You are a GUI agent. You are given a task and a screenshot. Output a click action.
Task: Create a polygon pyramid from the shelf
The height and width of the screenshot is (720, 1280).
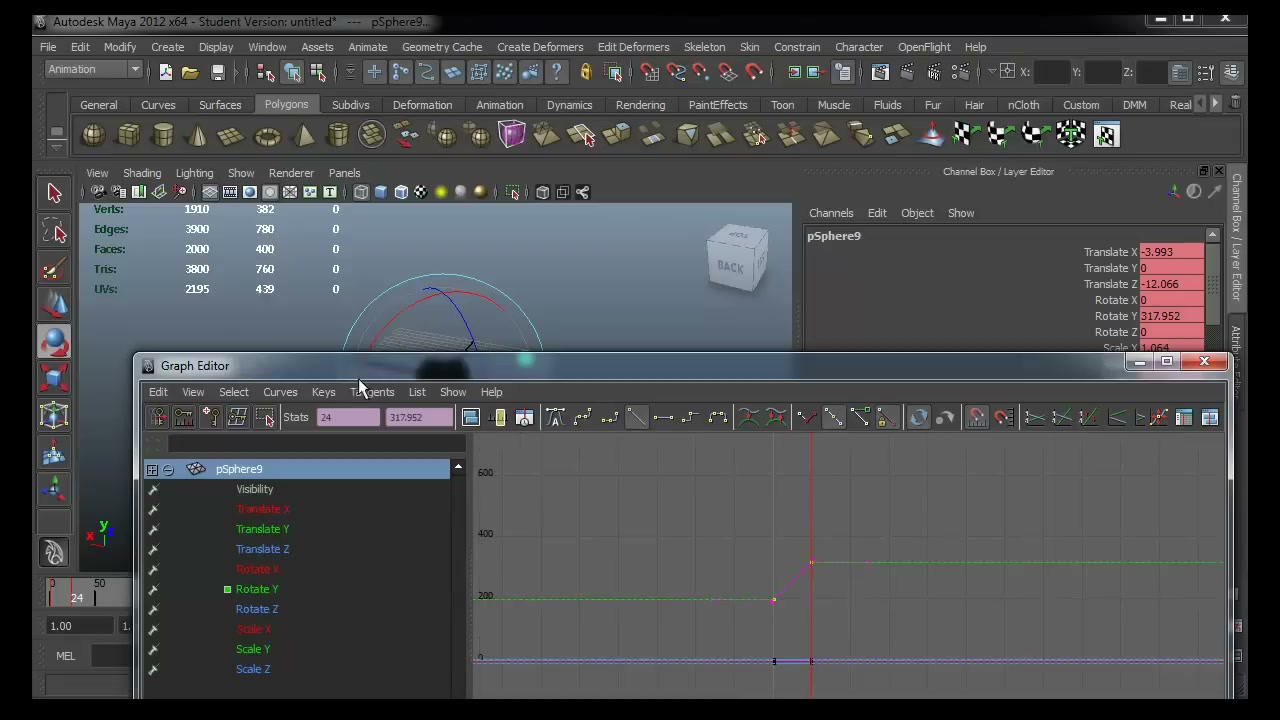point(303,135)
